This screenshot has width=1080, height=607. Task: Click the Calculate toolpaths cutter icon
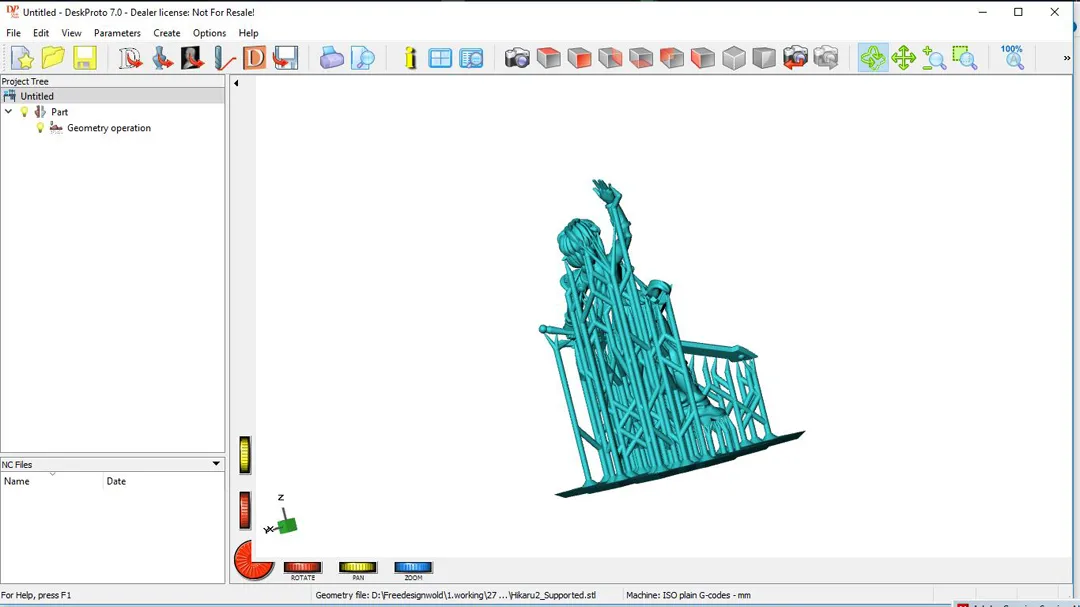coord(223,58)
